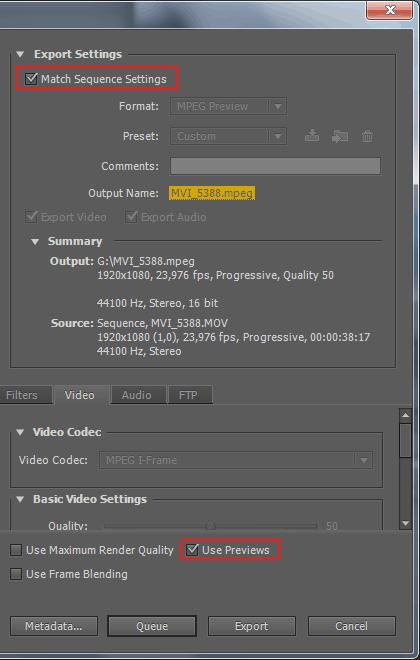Uncheck the Use Previews option
Screen dimensions: 420x660
tap(192, 550)
